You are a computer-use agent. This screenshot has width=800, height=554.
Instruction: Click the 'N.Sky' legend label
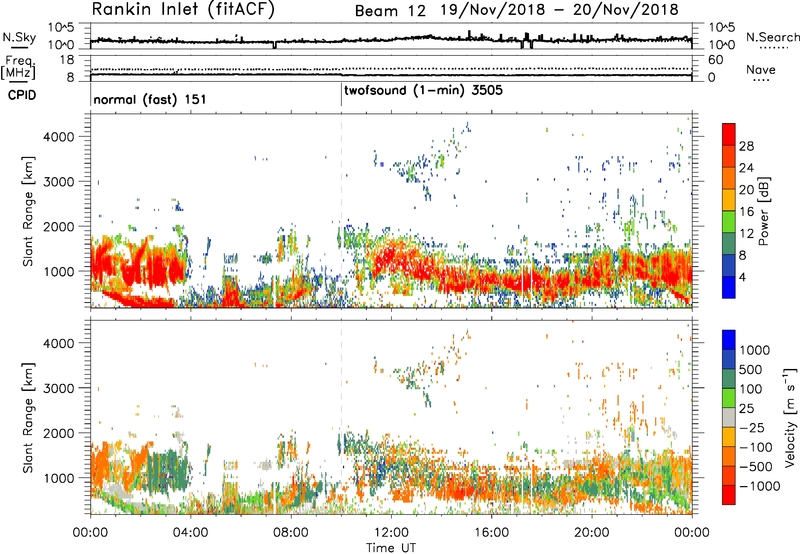(x=19, y=37)
